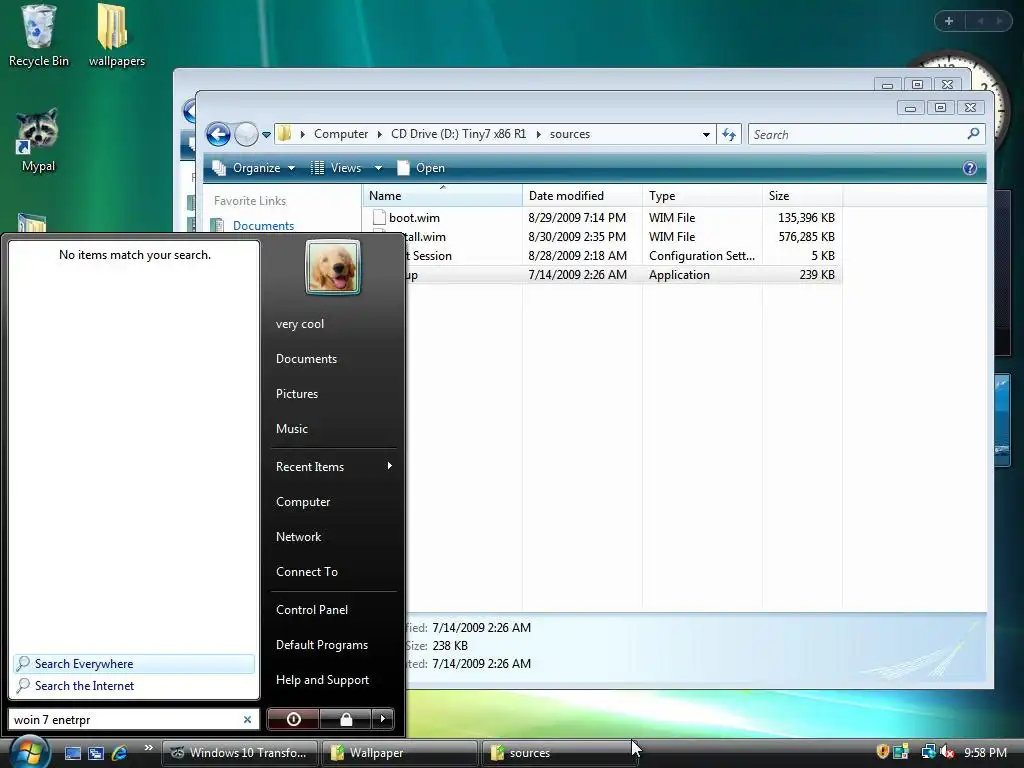Screen dimensions: 1024x768
Task: Select the Configuration Settings Session file row
Action: 624,255
